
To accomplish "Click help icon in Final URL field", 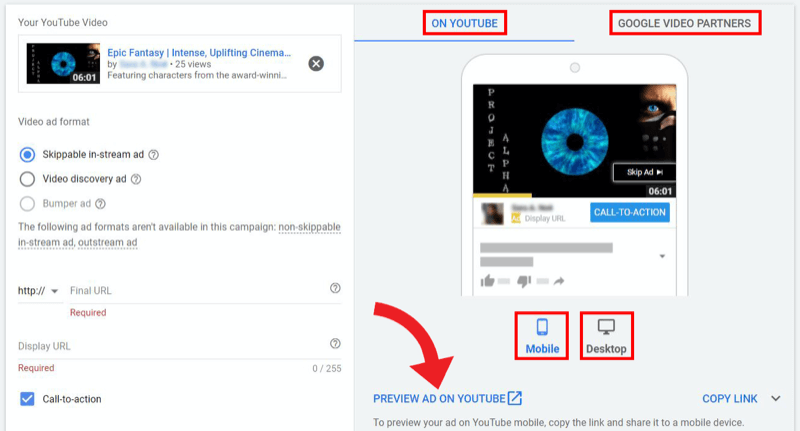I will (x=335, y=288).
